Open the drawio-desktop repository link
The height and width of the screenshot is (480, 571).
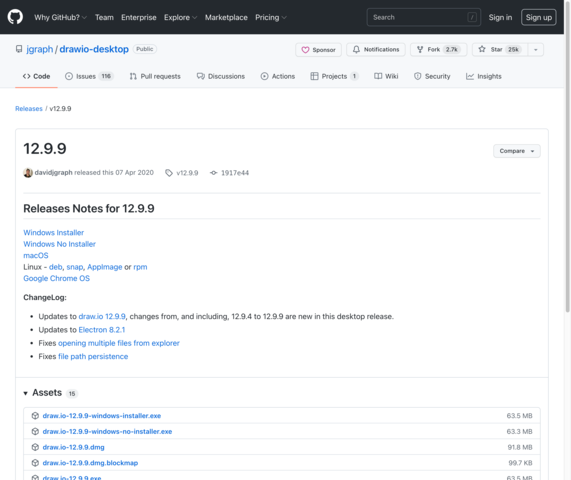[x=94, y=49]
